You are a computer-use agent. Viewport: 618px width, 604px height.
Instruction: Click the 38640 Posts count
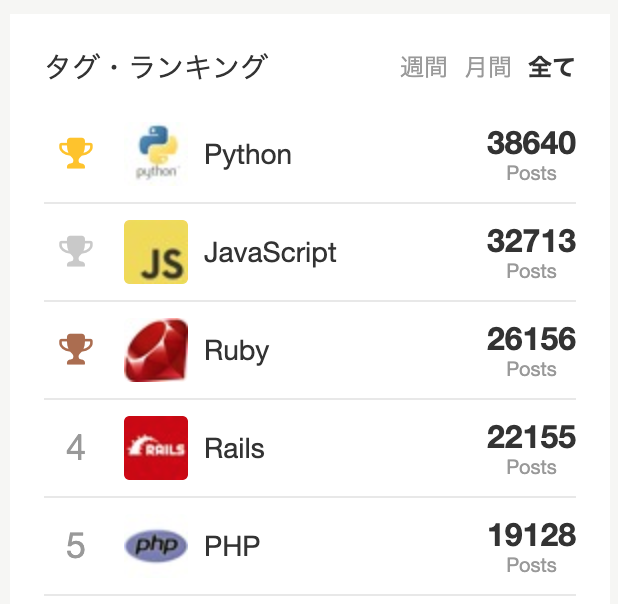click(x=531, y=155)
